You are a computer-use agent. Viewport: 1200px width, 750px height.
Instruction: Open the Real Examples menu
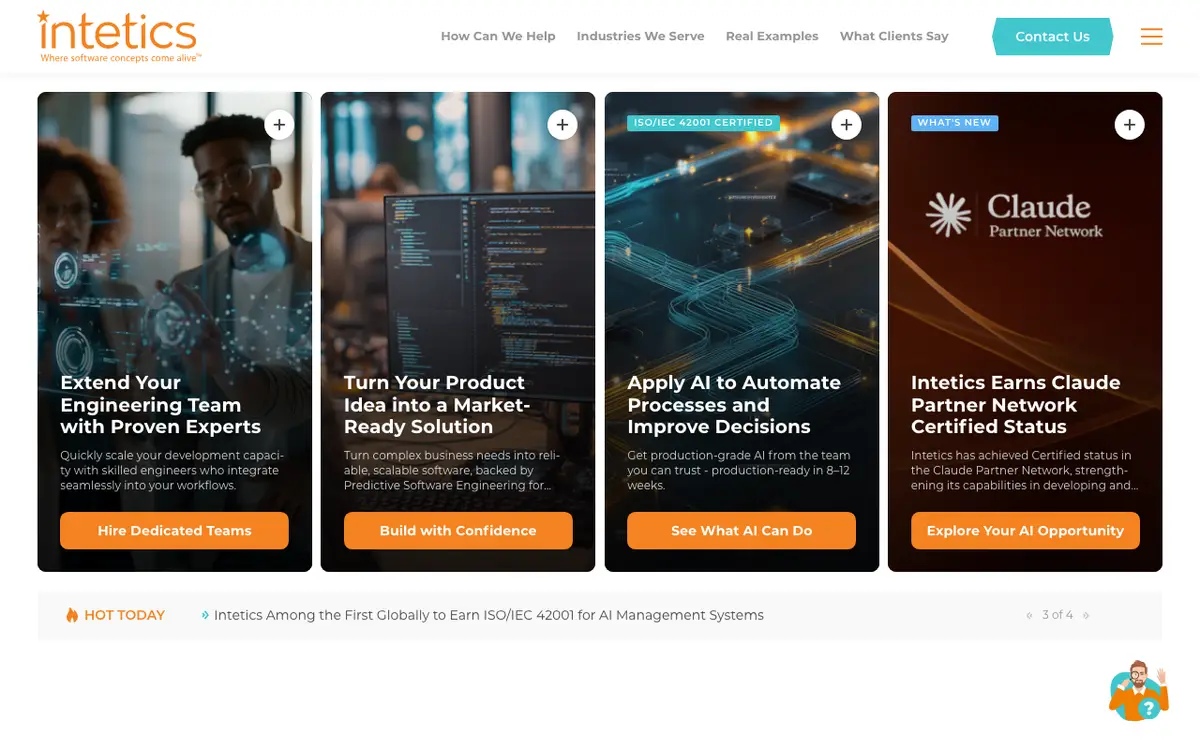coord(772,36)
